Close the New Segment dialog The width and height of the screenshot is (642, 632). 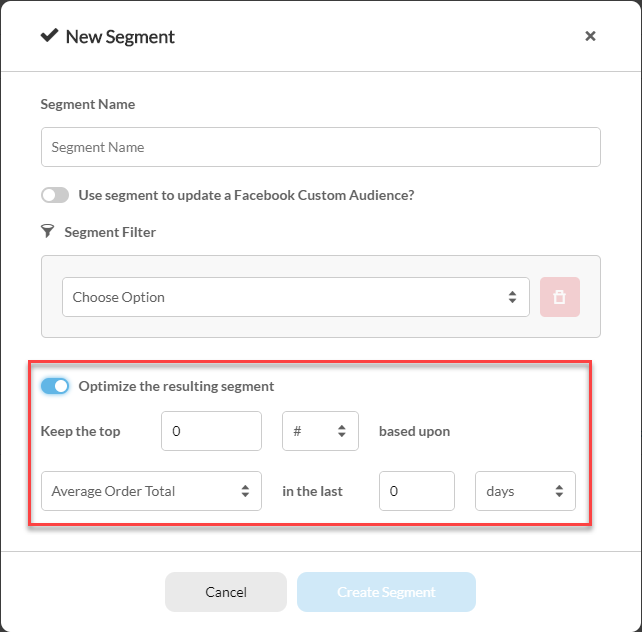click(590, 36)
